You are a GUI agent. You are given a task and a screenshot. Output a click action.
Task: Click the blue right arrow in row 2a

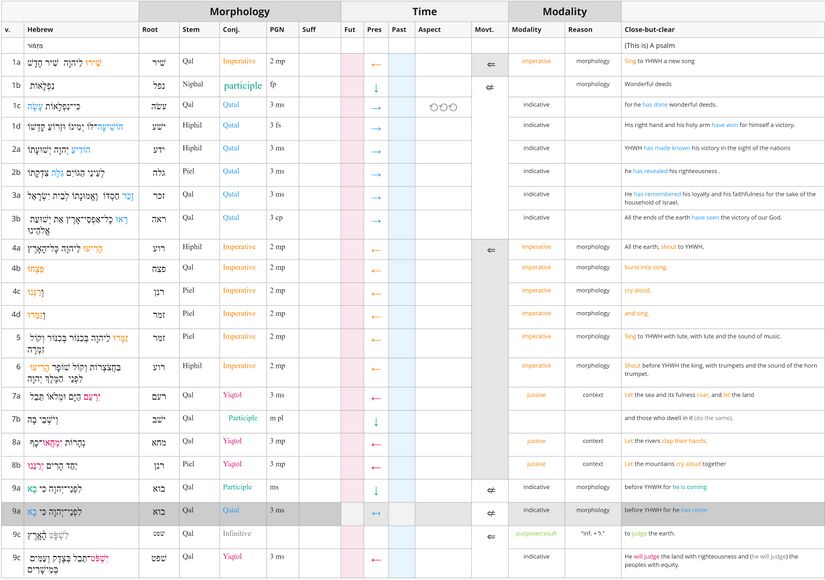(x=376, y=151)
